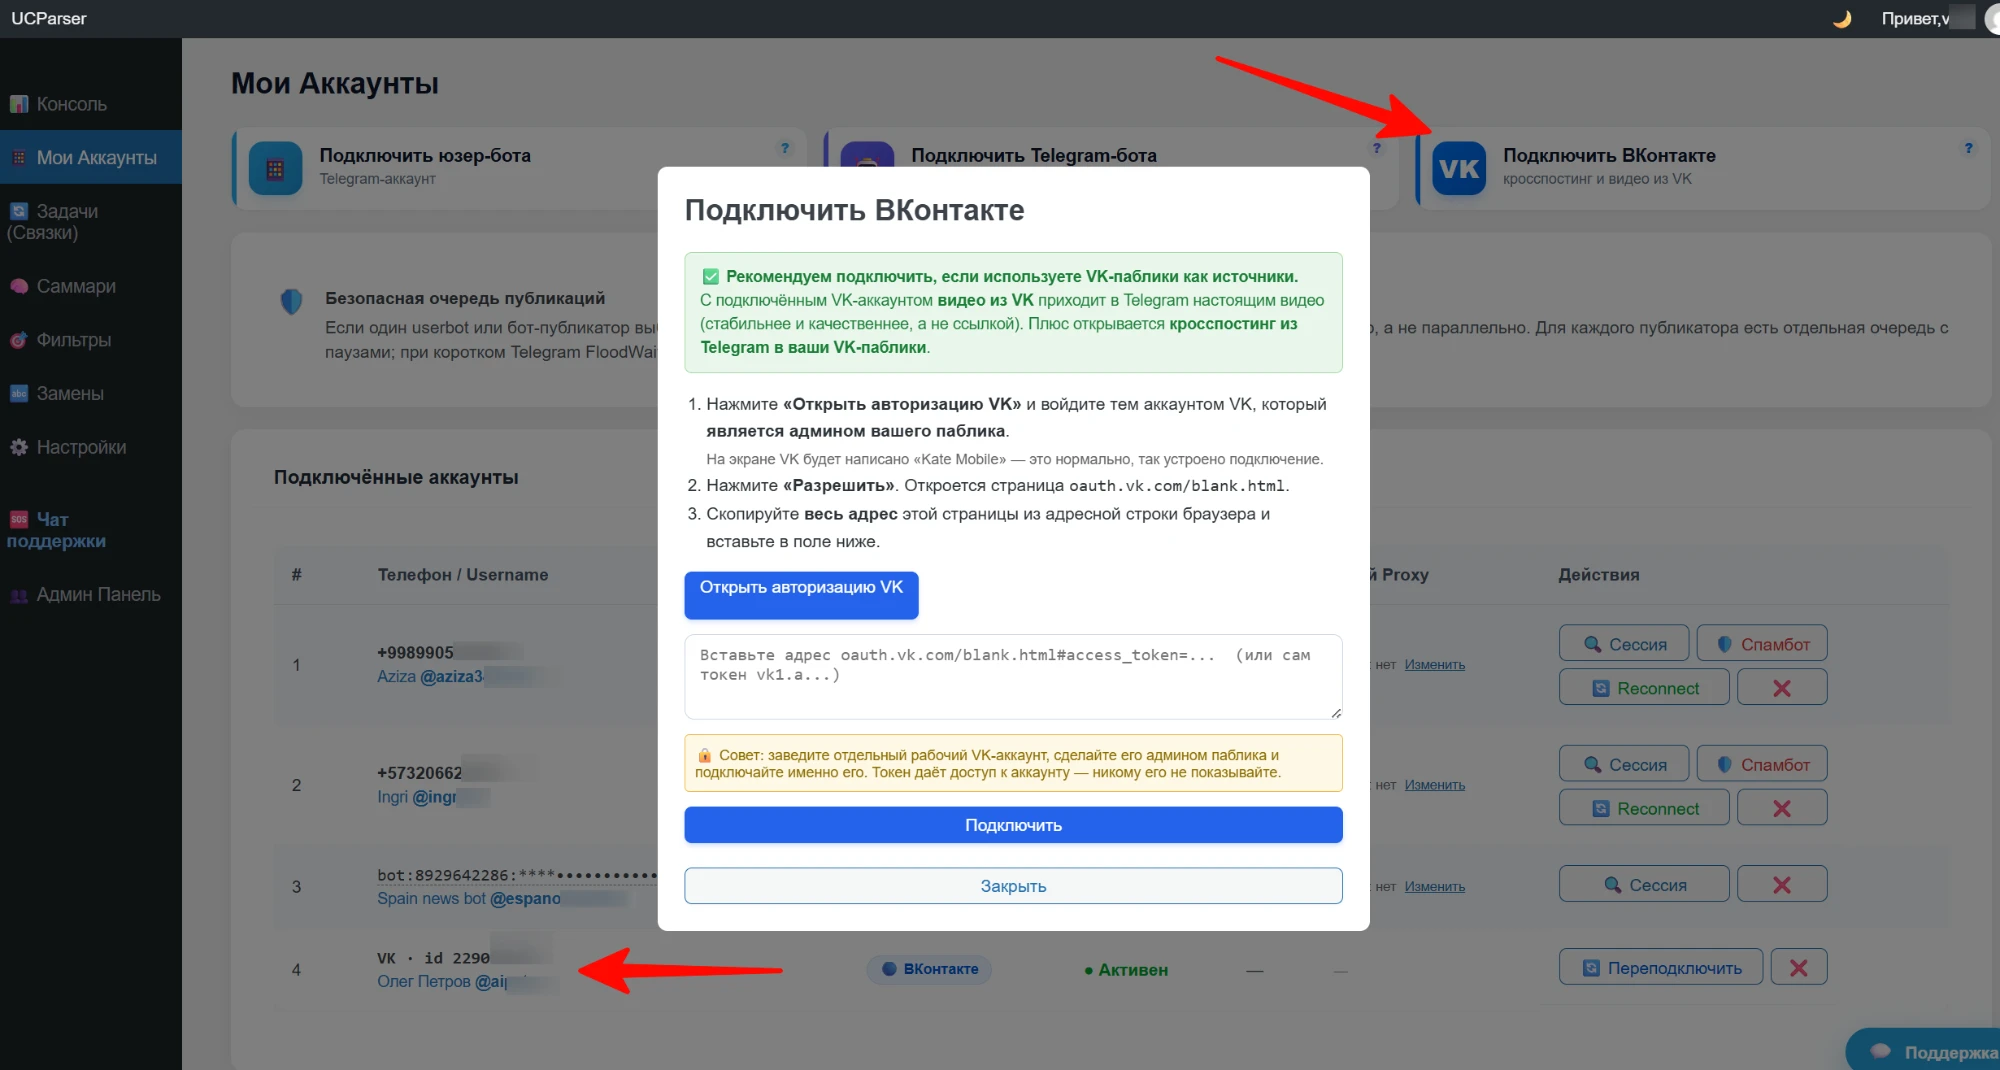Viewport: 2000px width, 1070px height.
Task: Reconnect the Aziza account
Action: (1644, 688)
